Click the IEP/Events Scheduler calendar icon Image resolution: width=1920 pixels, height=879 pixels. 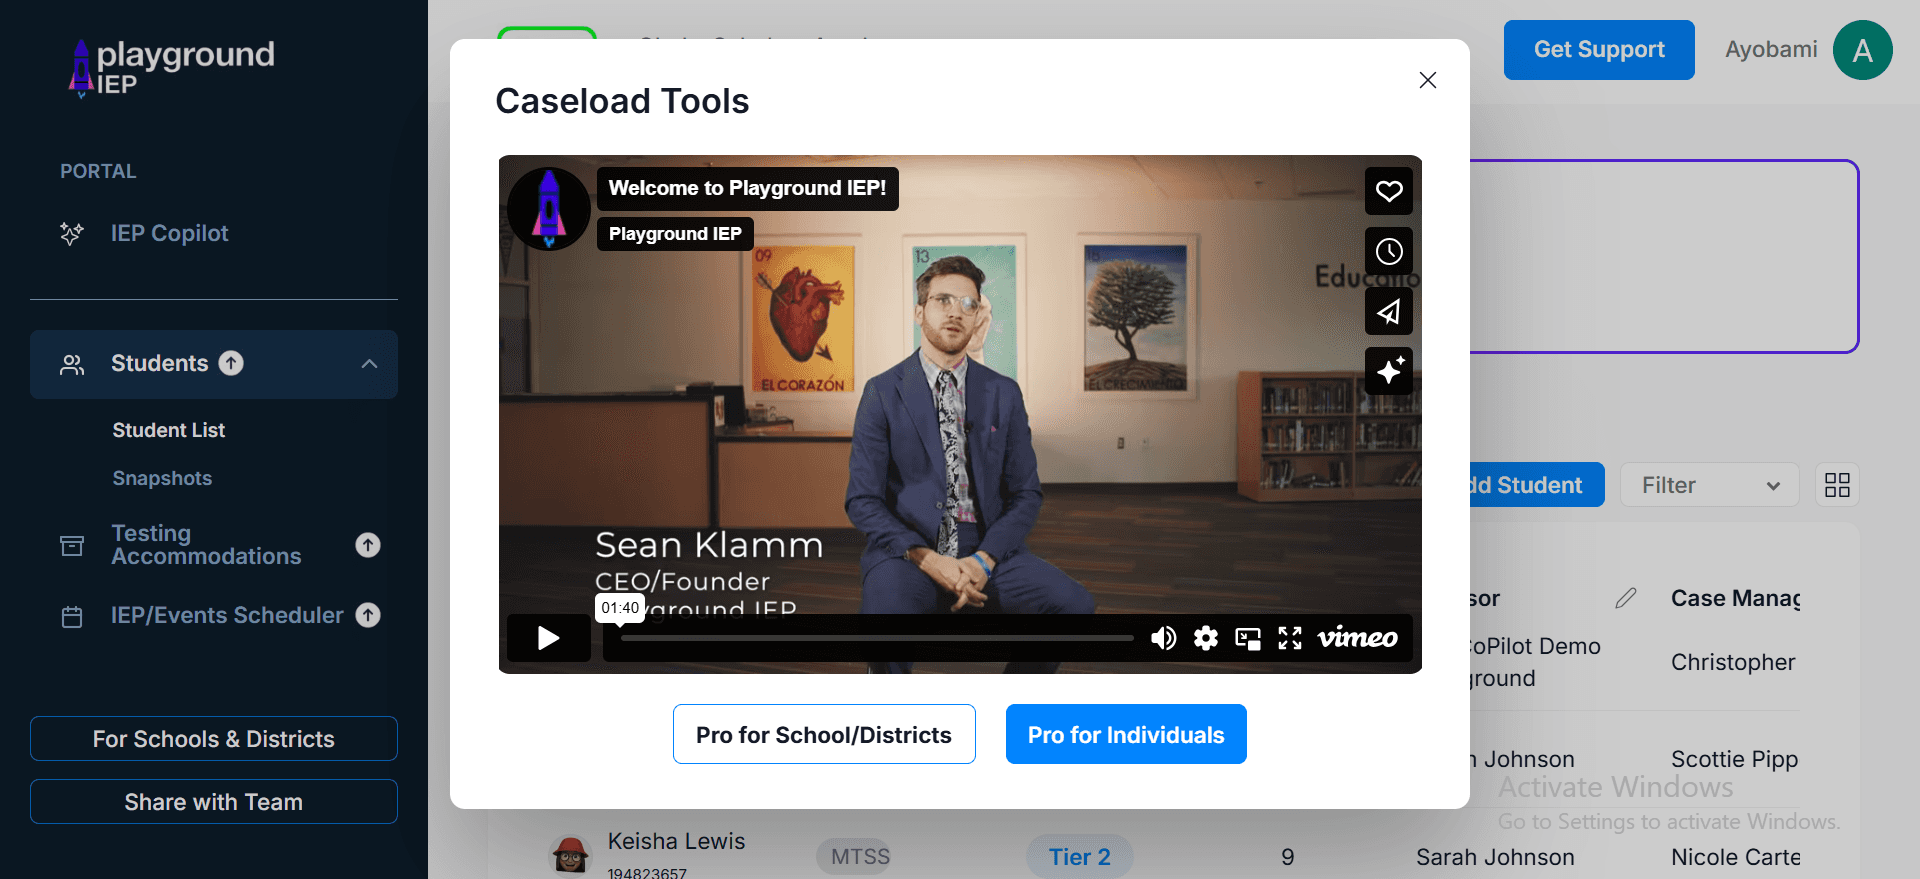72,616
